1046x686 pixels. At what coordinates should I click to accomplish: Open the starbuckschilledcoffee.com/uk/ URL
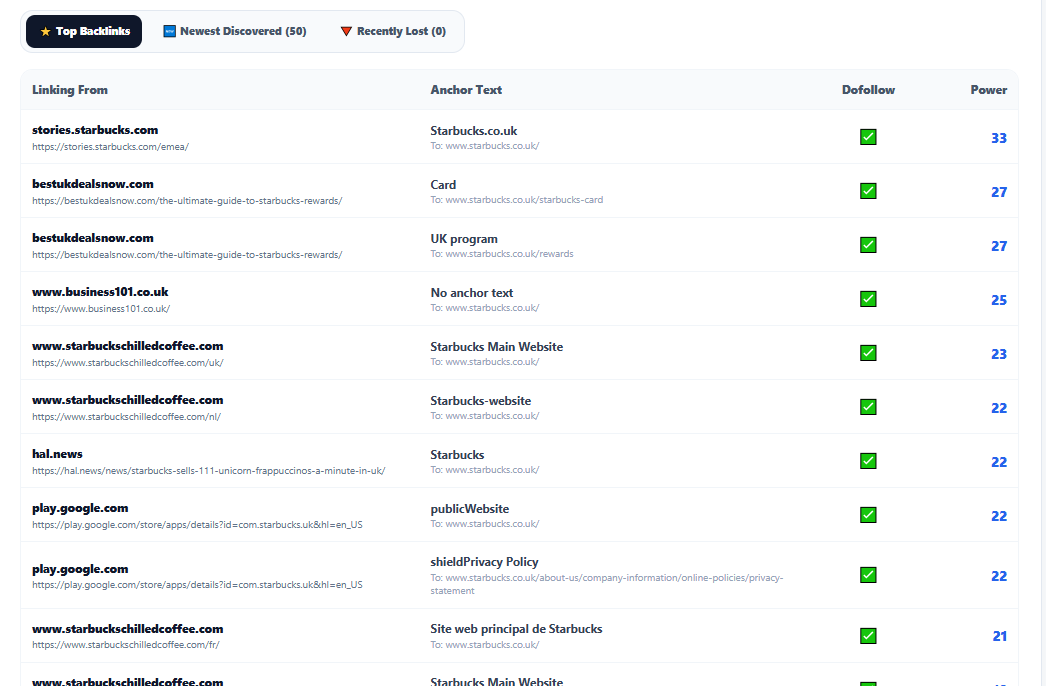(x=127, y=363)
